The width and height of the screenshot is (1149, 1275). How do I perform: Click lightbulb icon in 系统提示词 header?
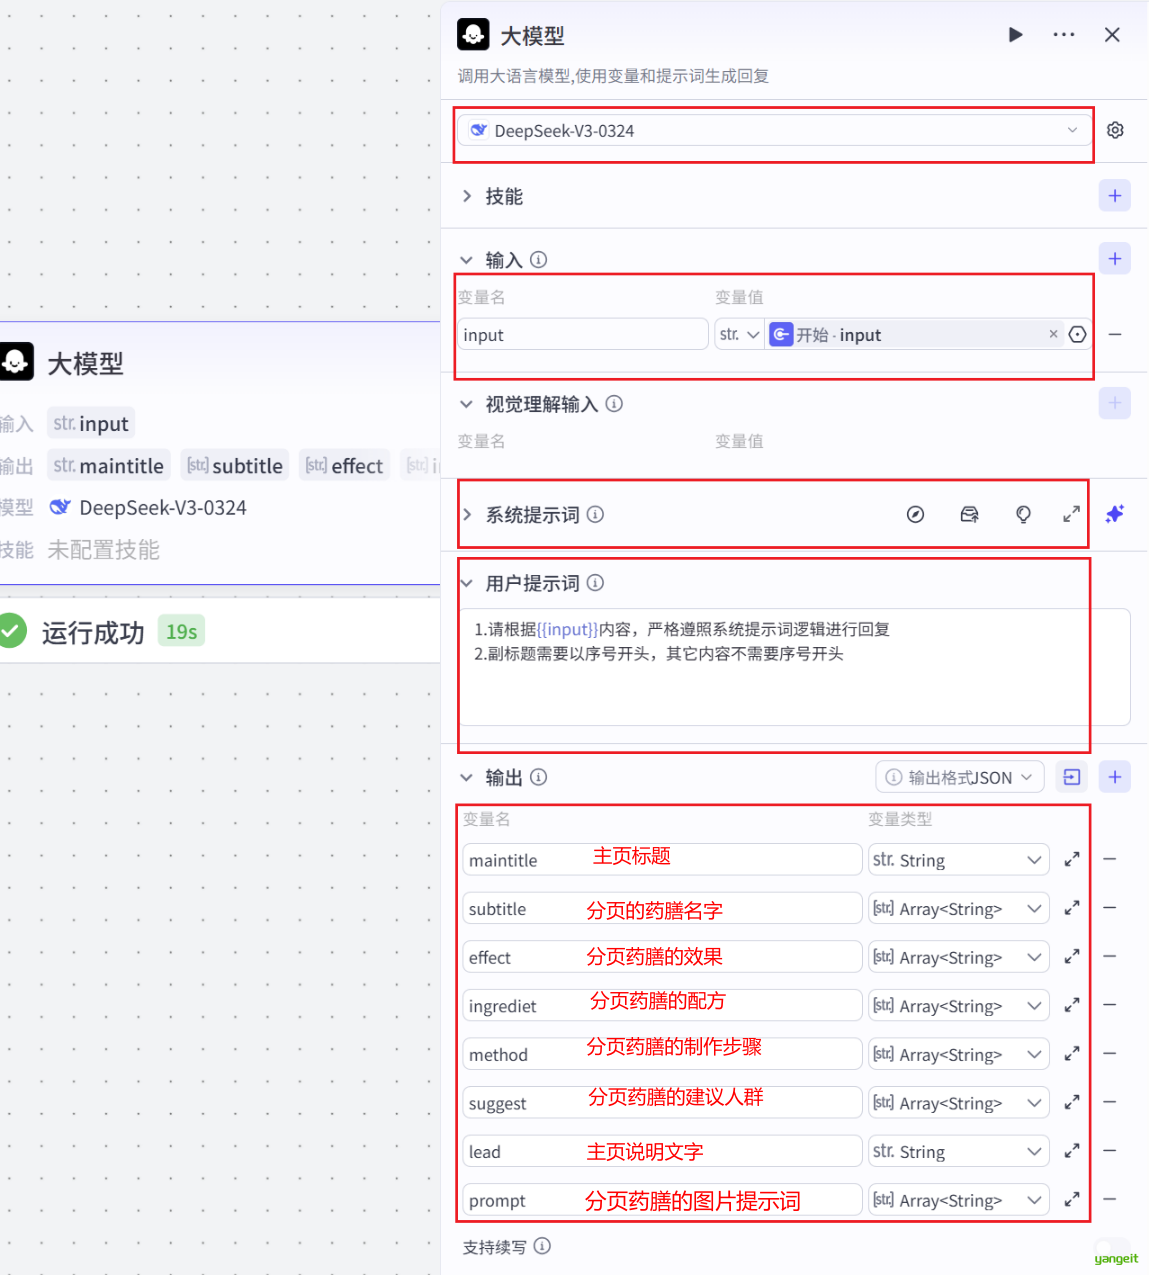[1023, 515]
